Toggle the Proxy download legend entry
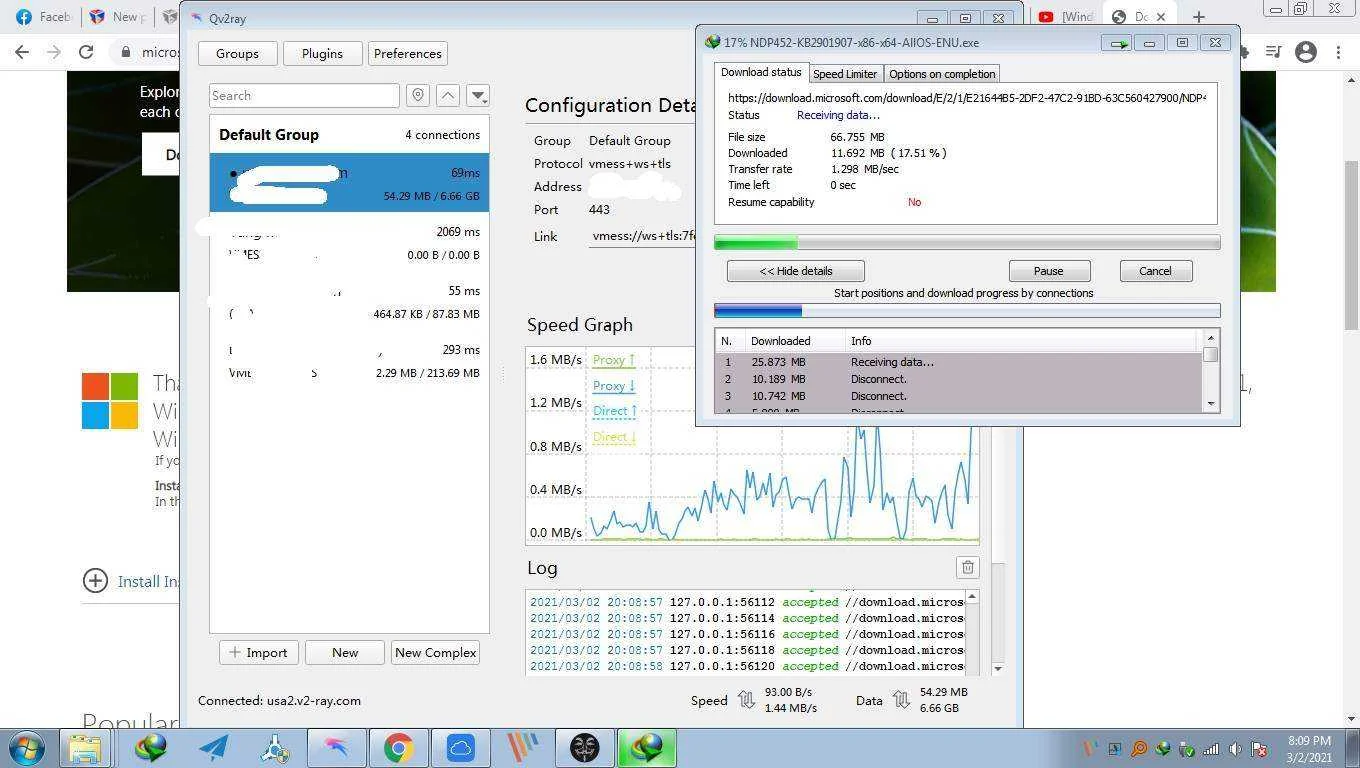Screen dimensions: 1360x768 613,386
